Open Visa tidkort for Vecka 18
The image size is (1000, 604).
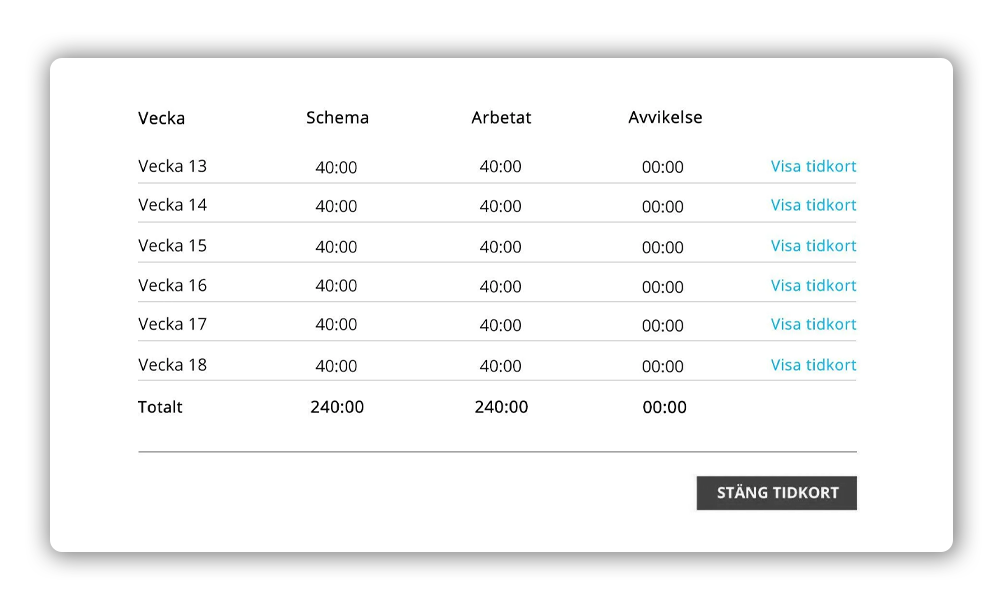point(813,365)
